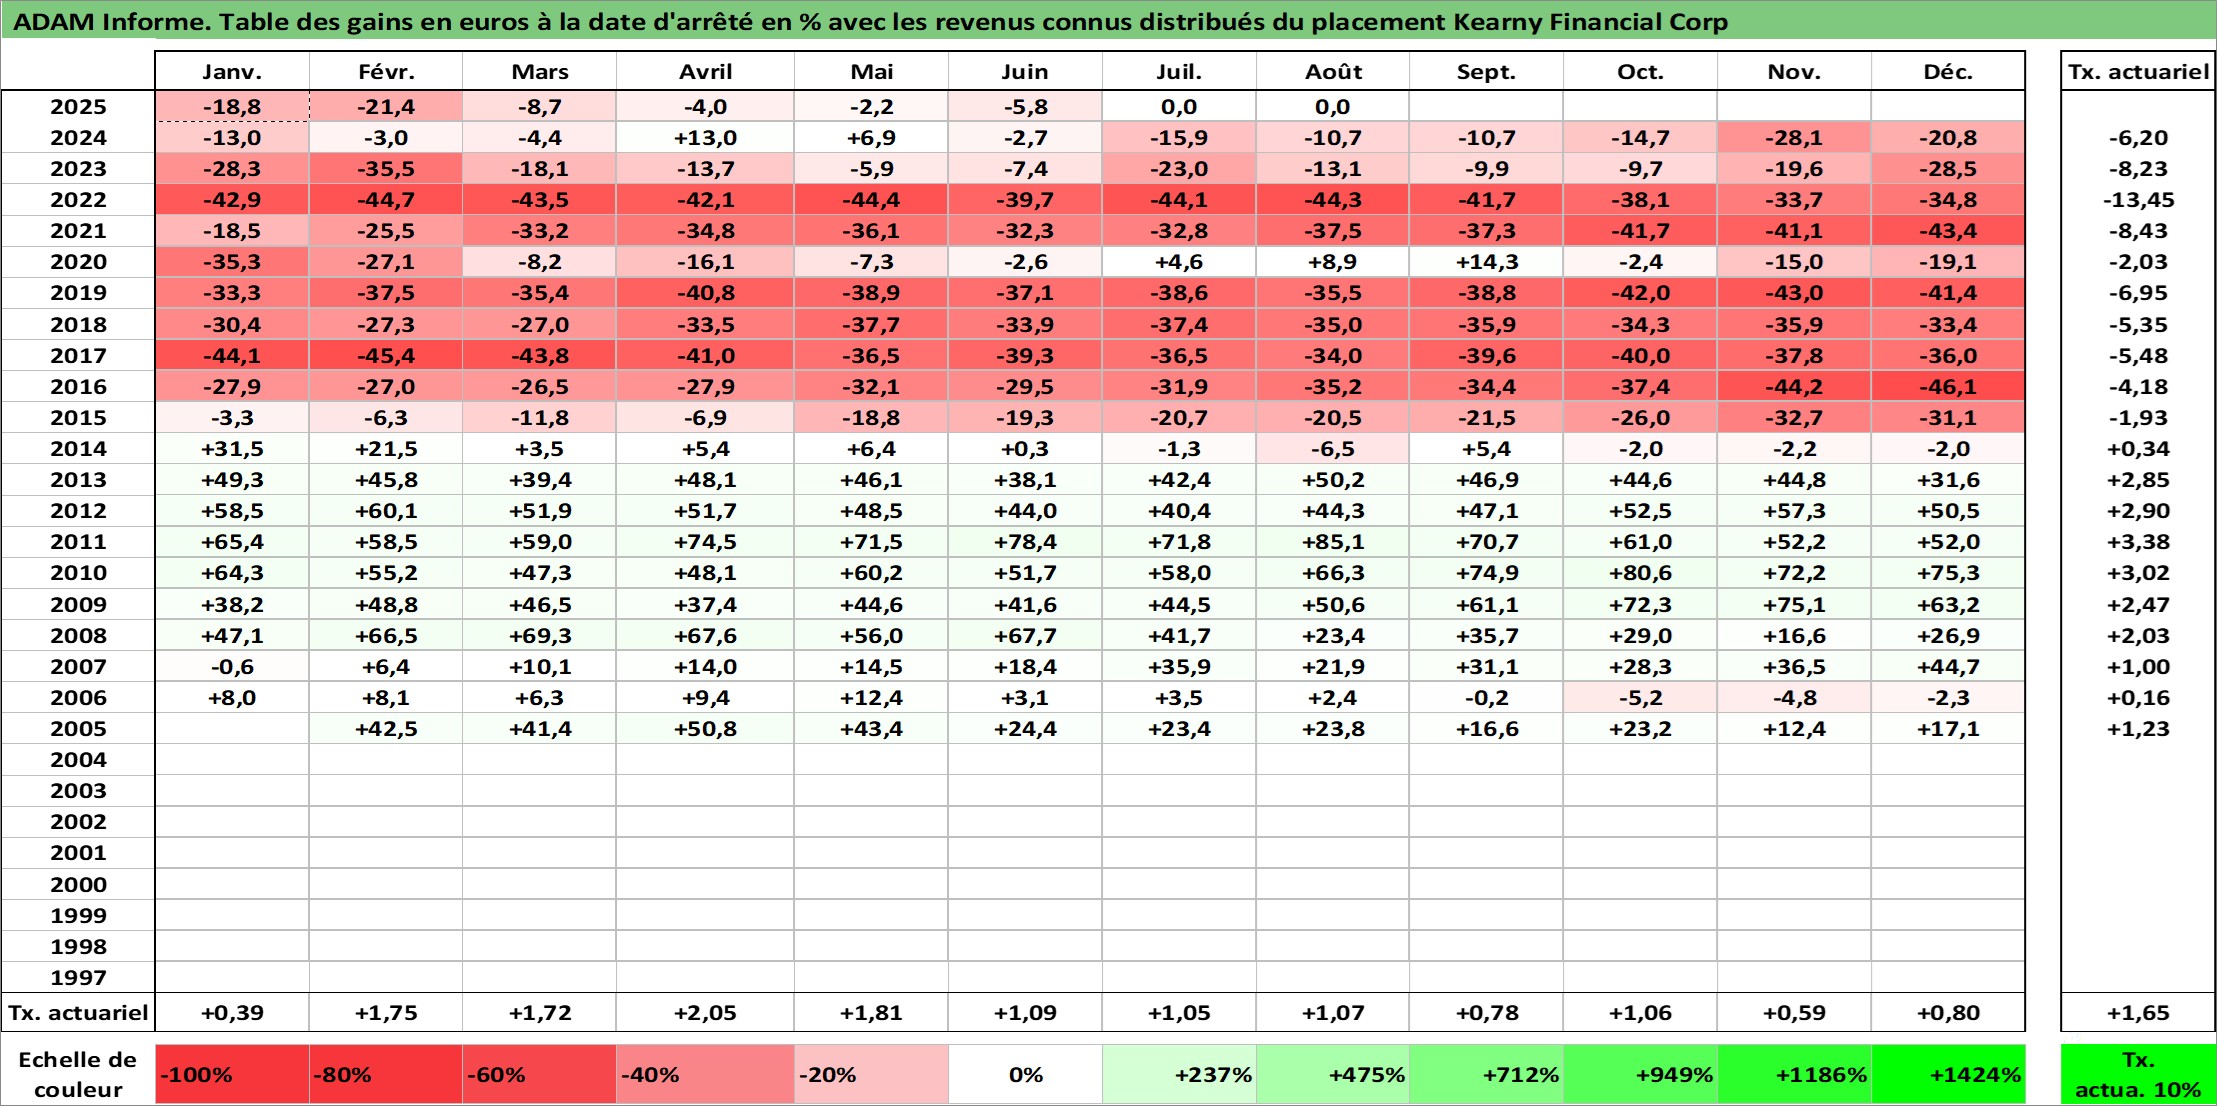Select the 'Janv.' column header
This screenshot has width=2217, height=1106.
(x=232, y=72)
